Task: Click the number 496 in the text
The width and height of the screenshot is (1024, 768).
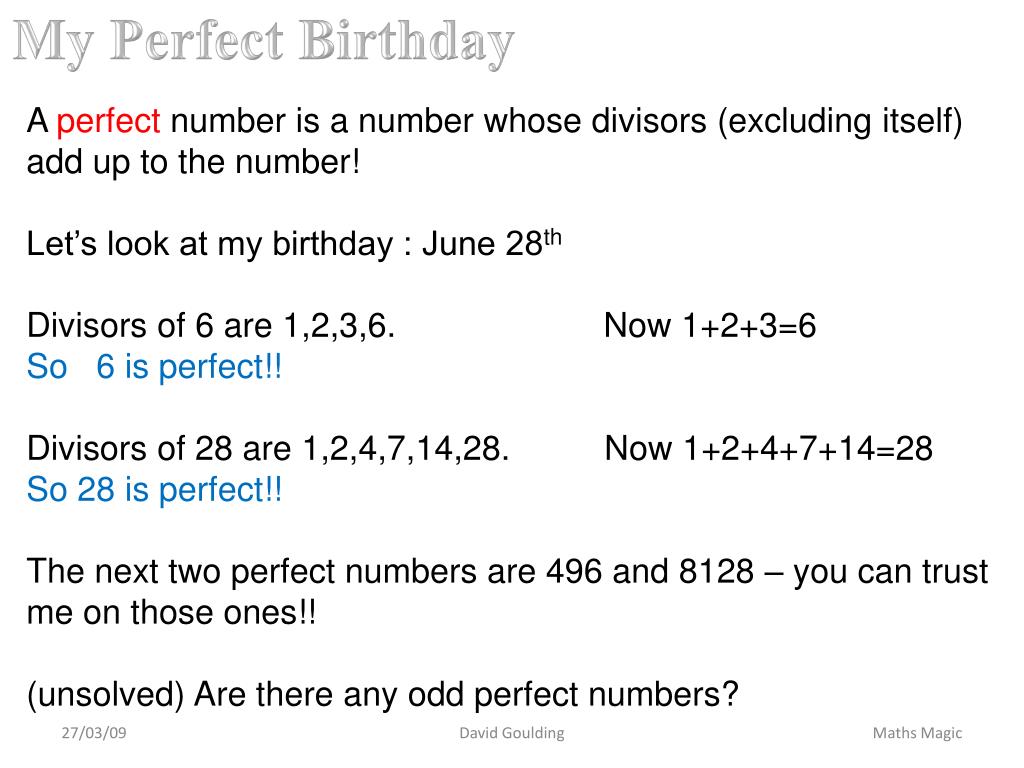Action: tap(574, 571)
